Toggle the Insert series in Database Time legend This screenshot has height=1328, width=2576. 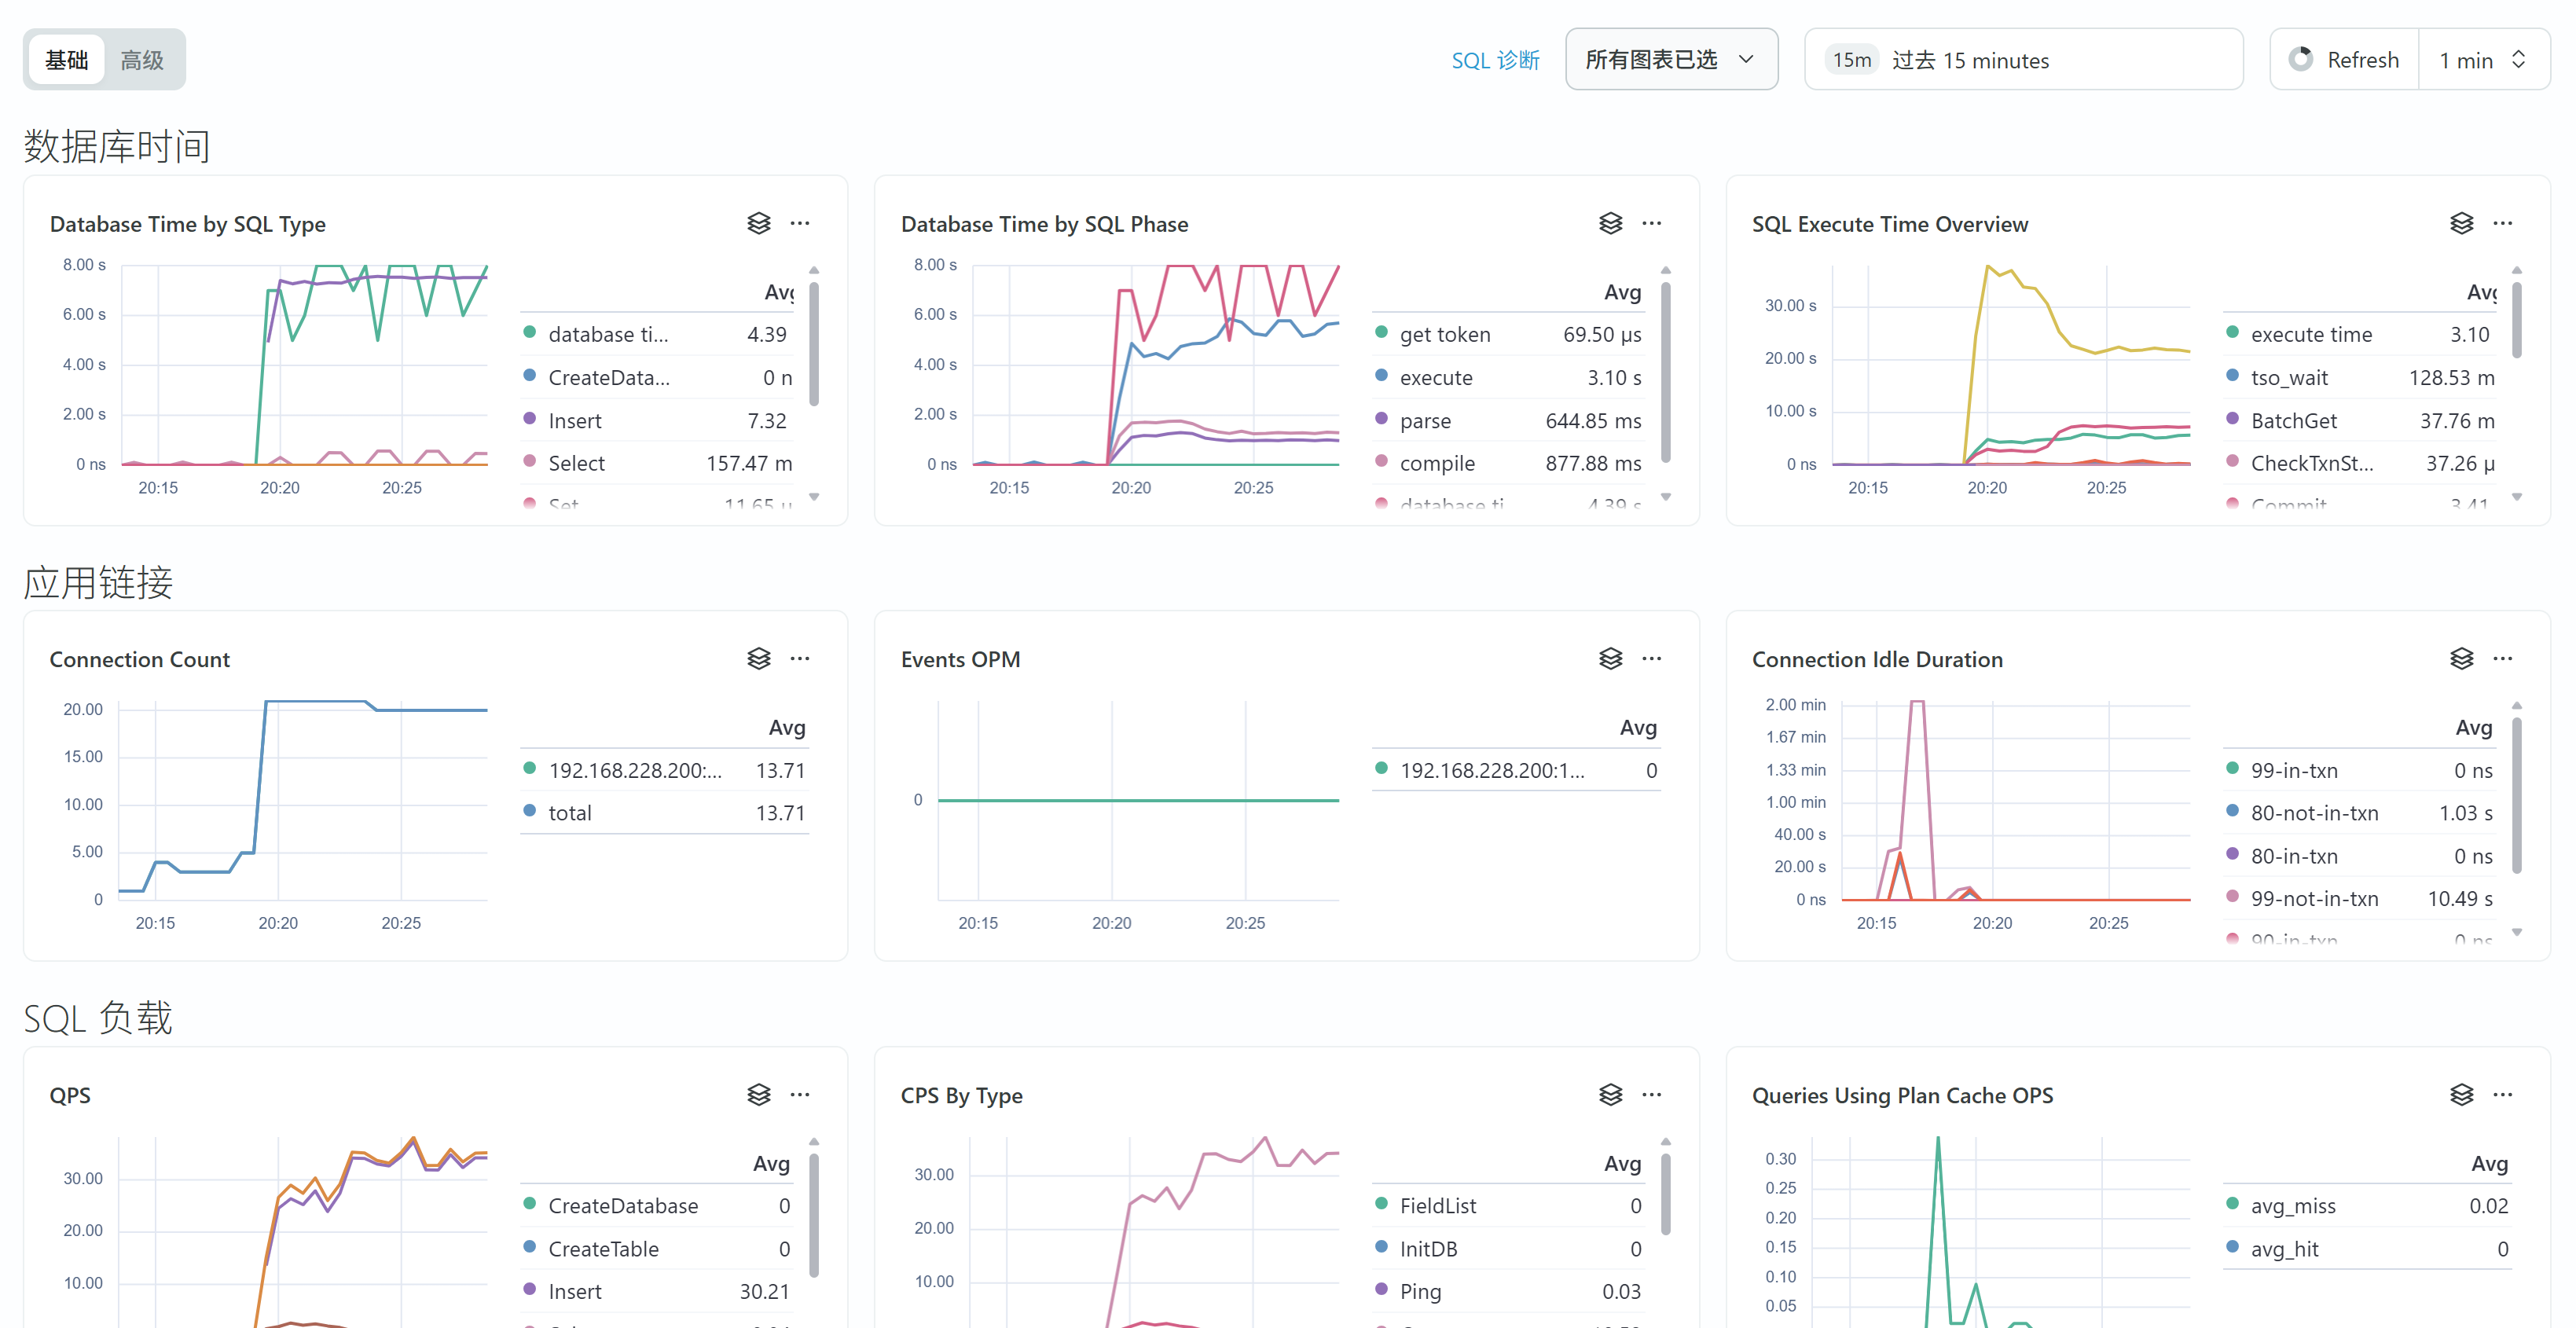pos(575,421)
